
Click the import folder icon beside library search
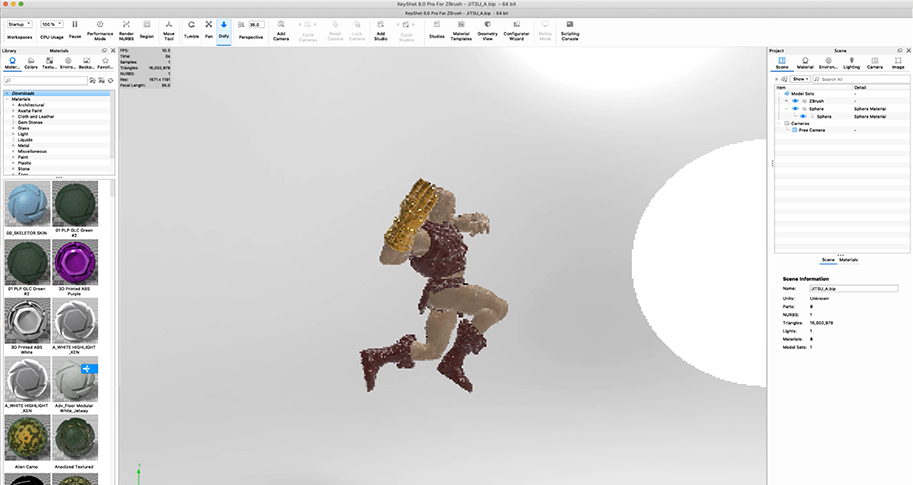coord(93,80)
